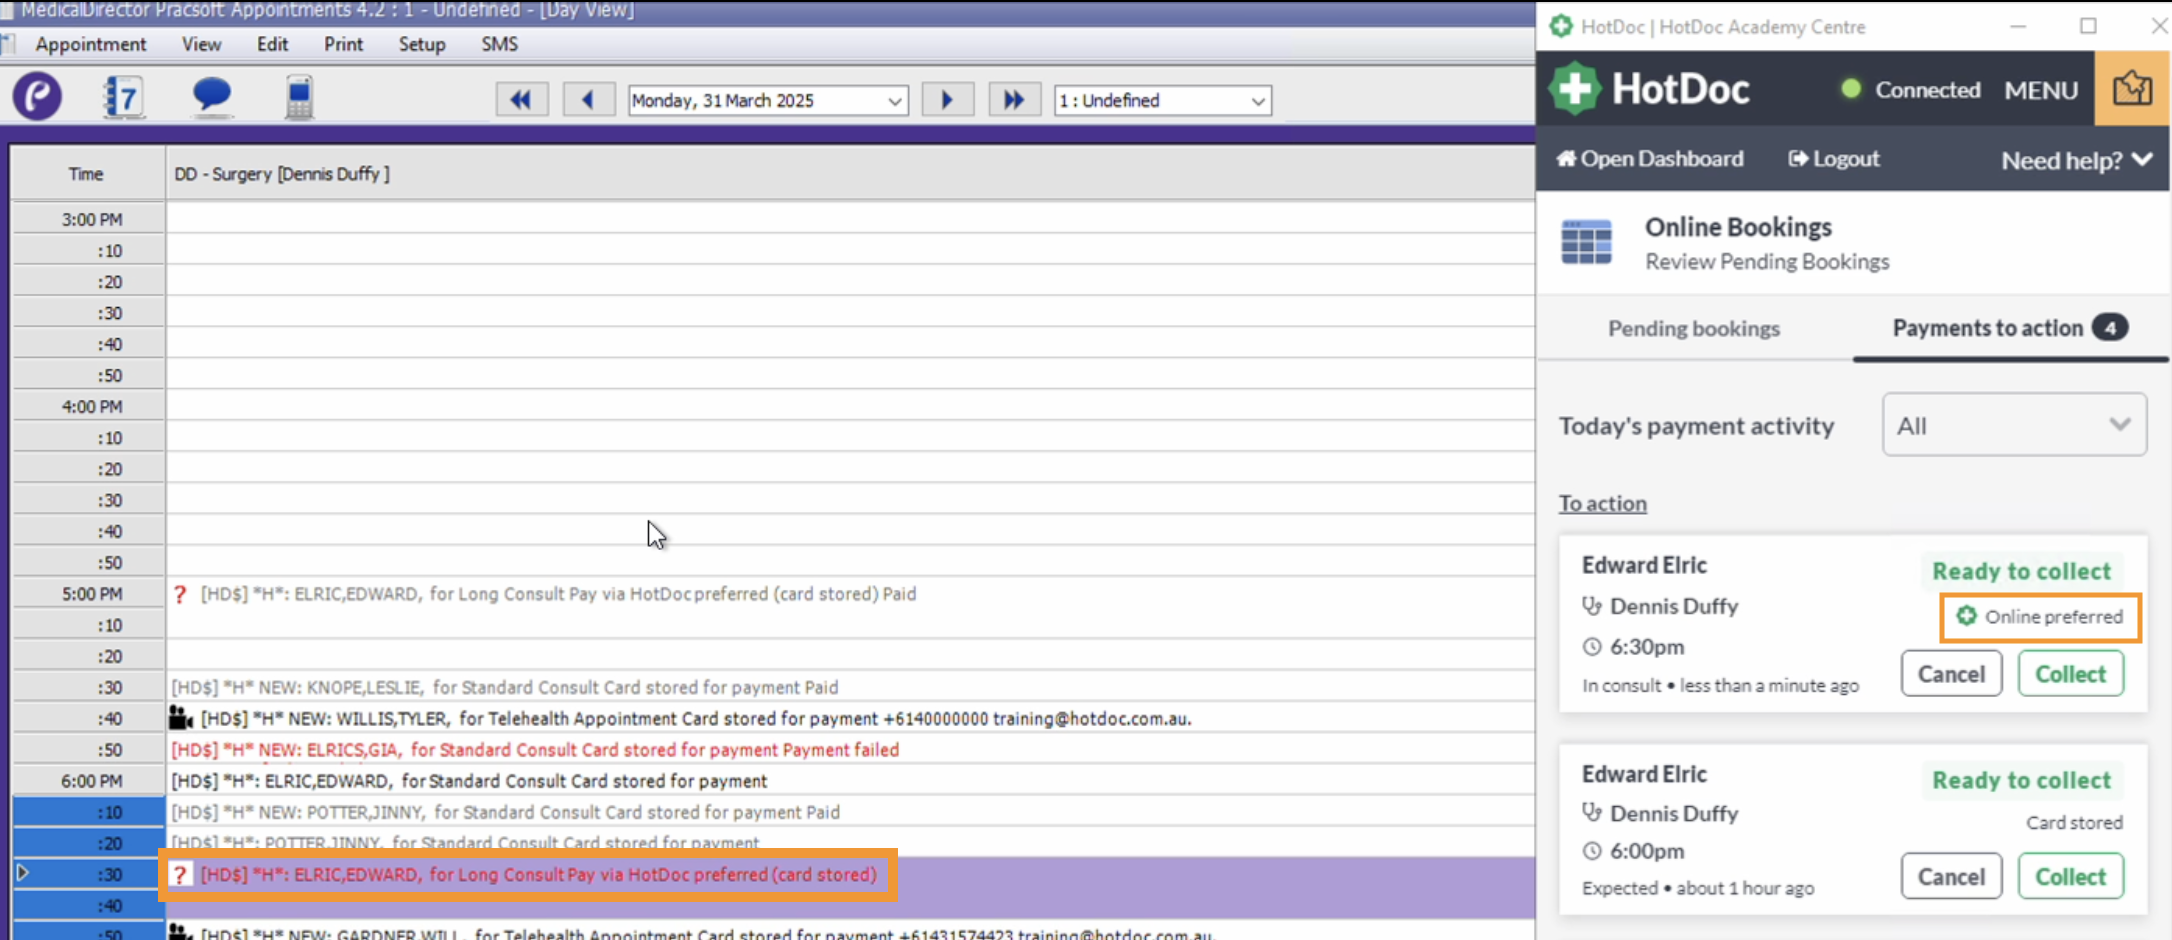
Task: Click the blue speech bubble SMS icon
Action: pos(212,96)
